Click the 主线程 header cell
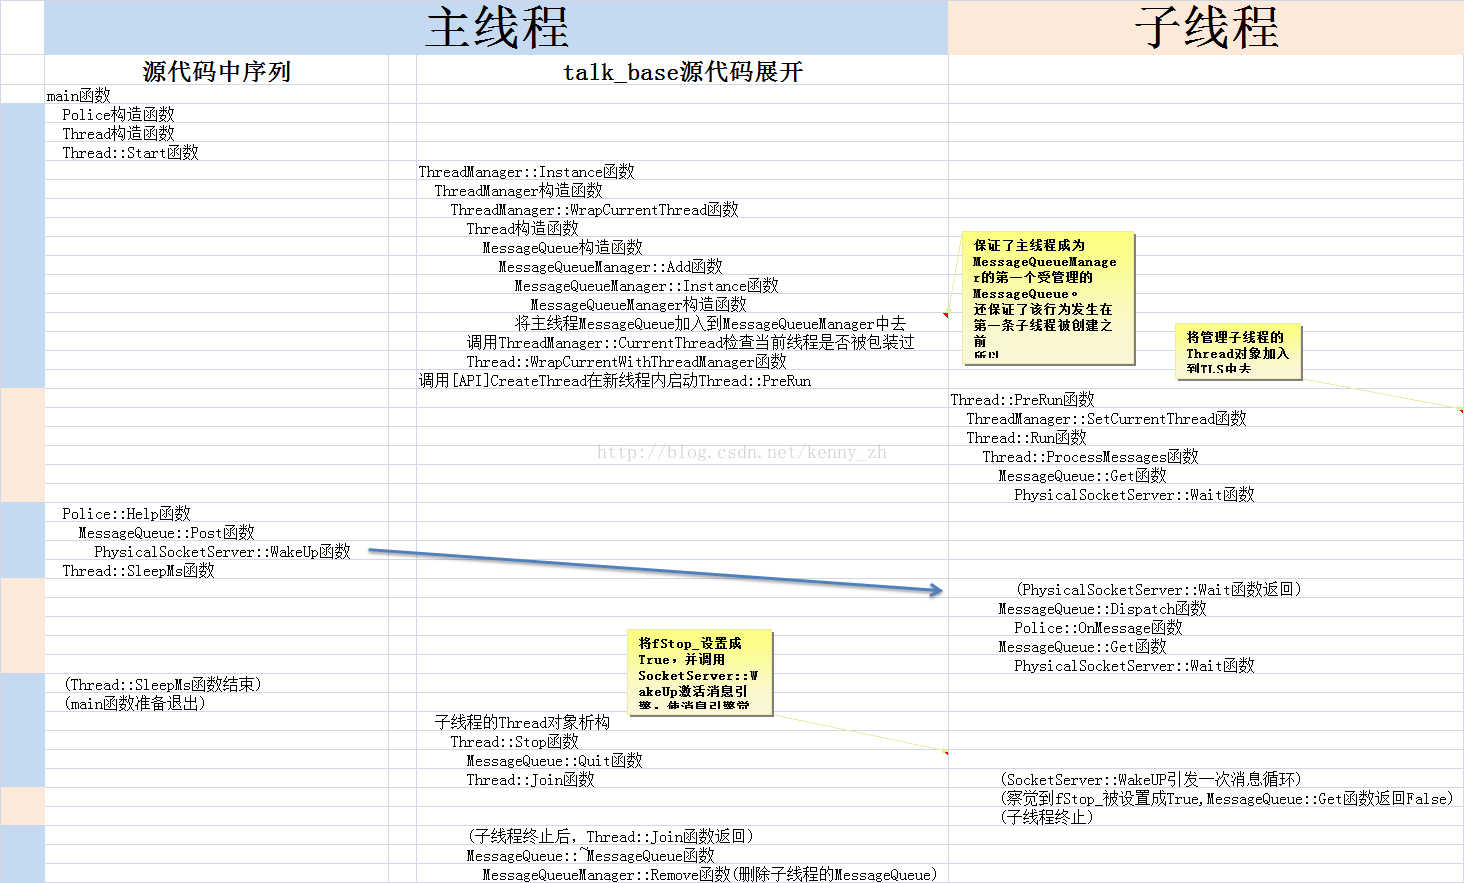The width and height of the screenshot is (1464, 883). pyautogui.click(x=497, y=28)
